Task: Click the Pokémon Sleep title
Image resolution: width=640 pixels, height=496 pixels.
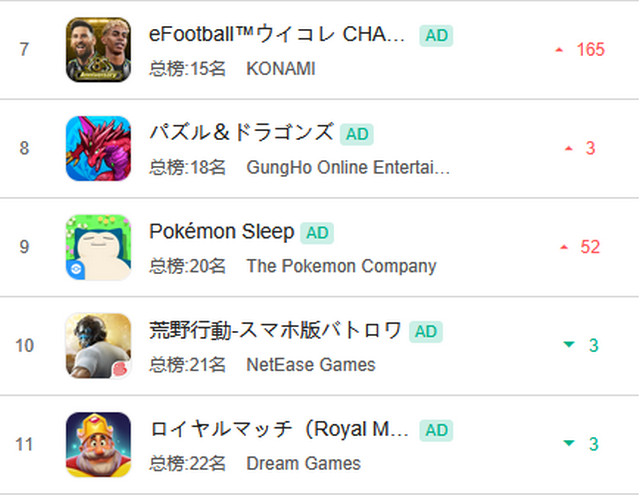Action: coord(222,233)
